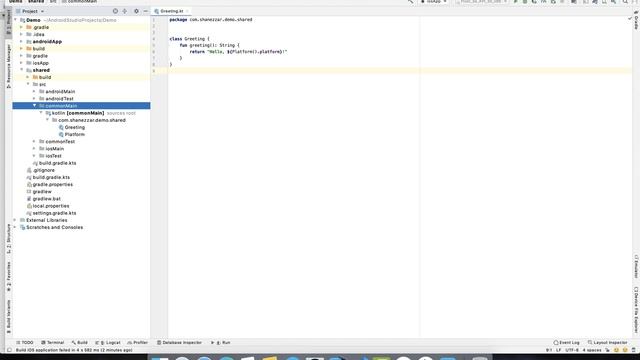Collapse the Demo root node
Image resolution: width=640 pixels, height=360 pixels.
coord(16,20)
